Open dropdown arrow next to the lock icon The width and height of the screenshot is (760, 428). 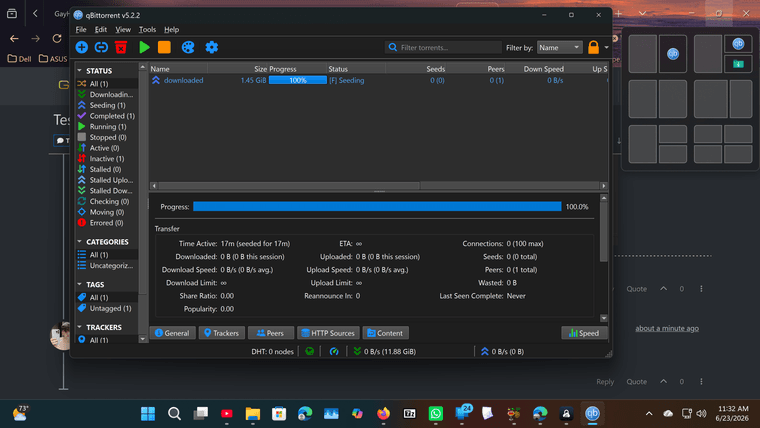pos(606,48)
